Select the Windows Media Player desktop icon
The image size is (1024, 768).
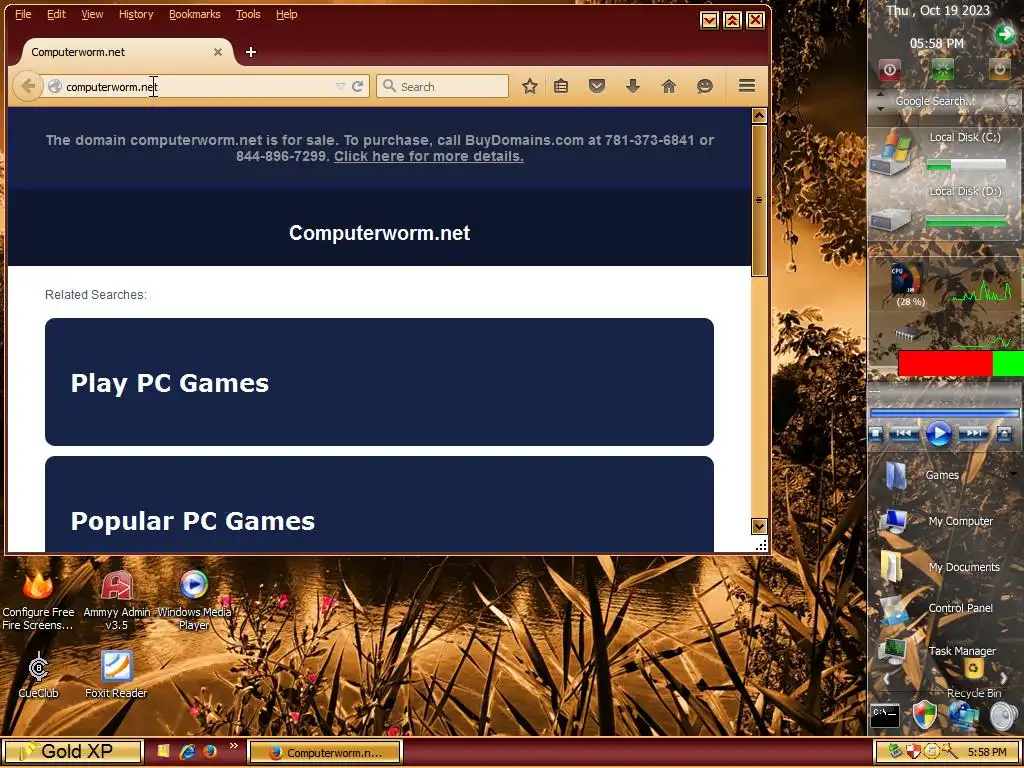(x=194, y=601)
